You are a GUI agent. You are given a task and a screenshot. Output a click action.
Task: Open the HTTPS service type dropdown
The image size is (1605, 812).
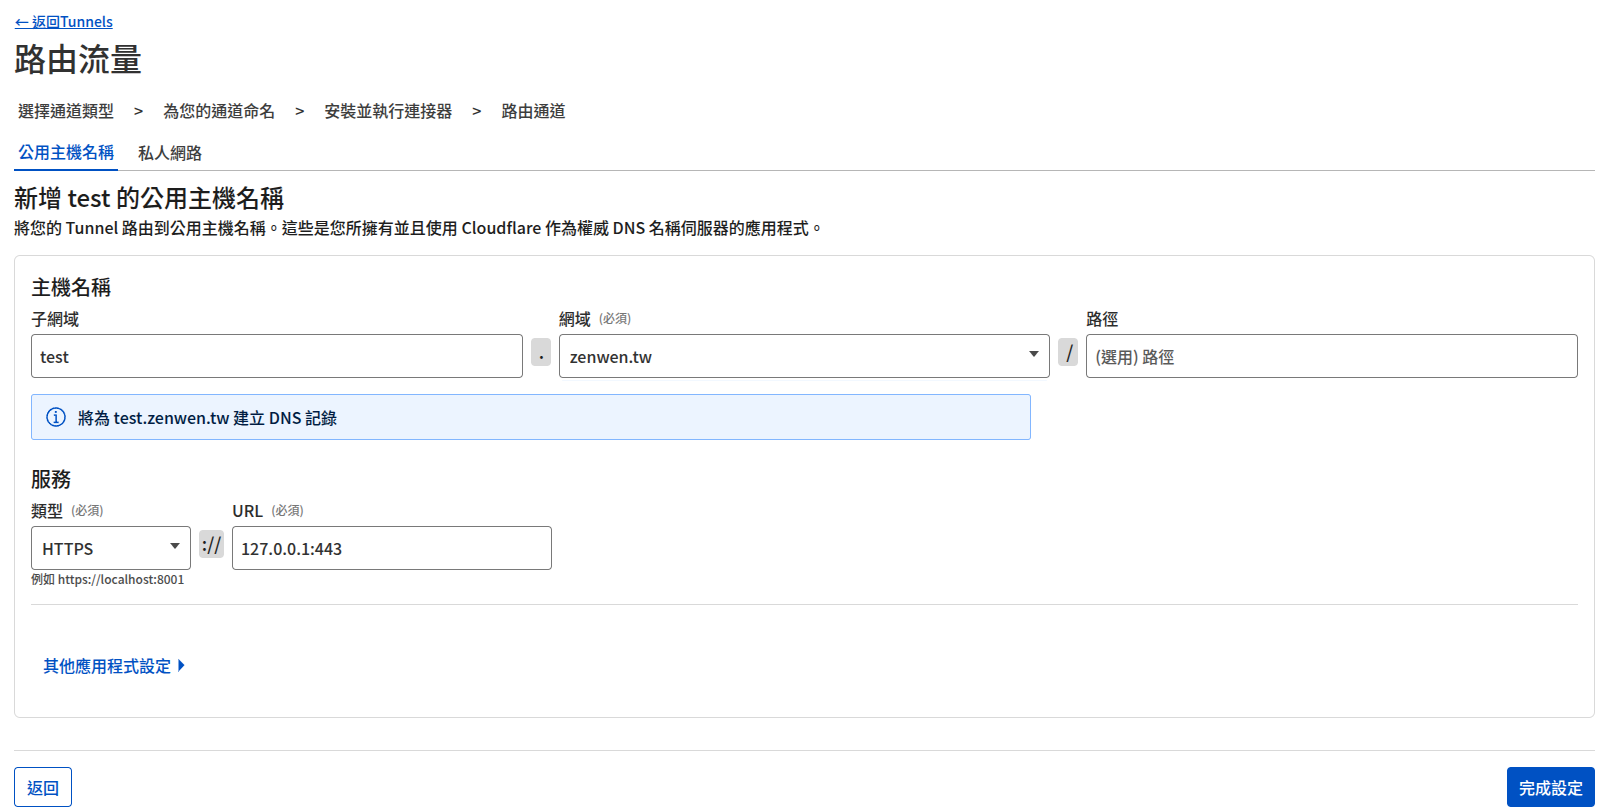[x=110, y=548]
